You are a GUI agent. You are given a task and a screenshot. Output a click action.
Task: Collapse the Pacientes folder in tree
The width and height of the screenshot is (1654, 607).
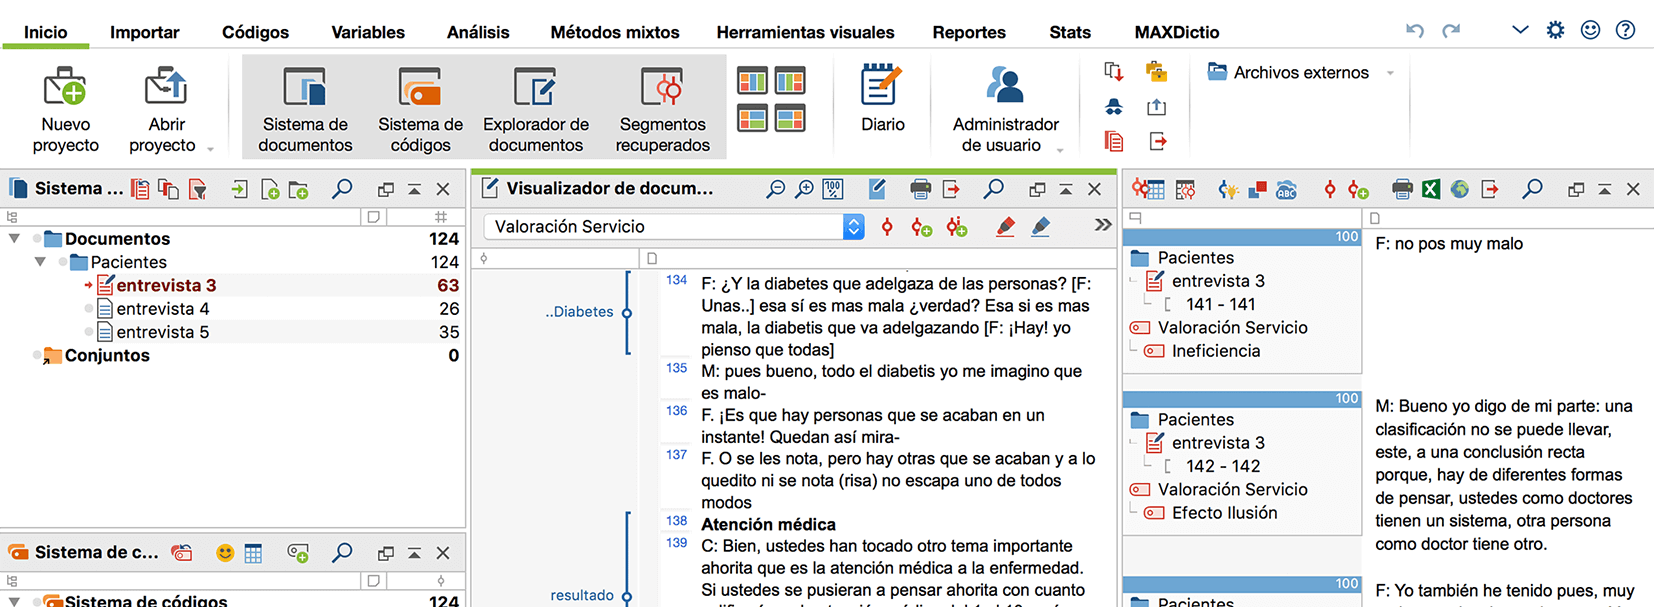(x=40, y=262)
